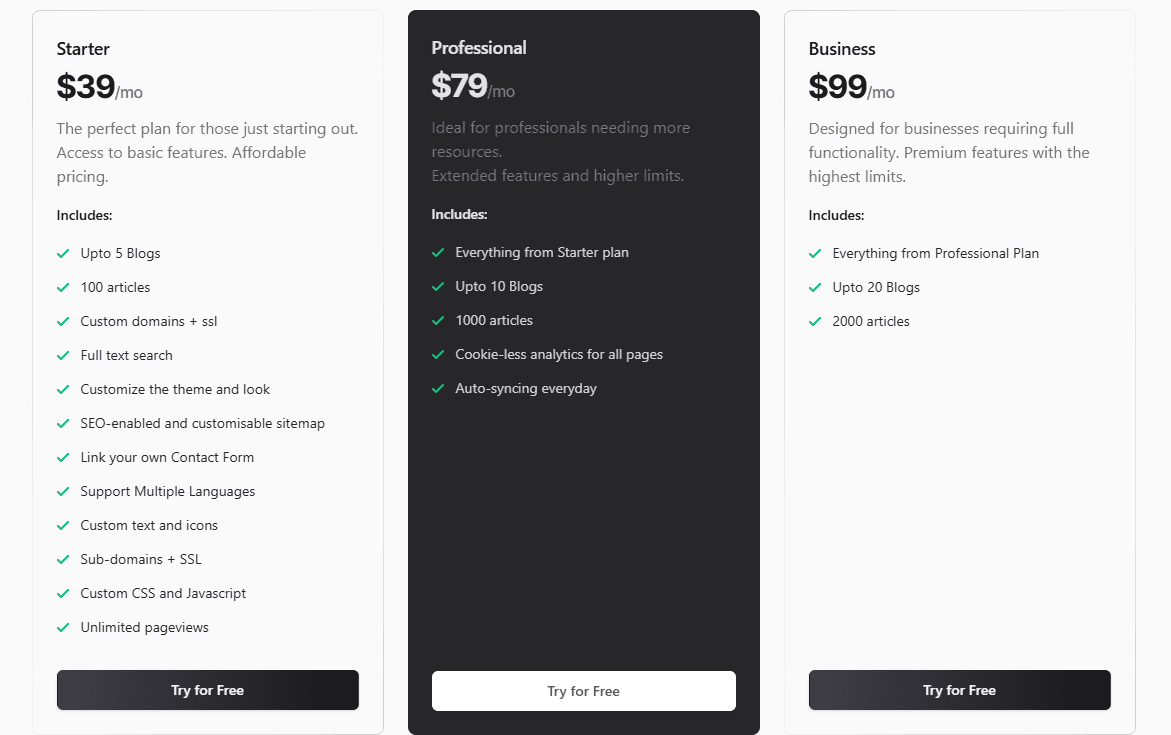Screen dimensions: 1171x735
Task: Select the checkmark for Custom domains + ssl
Action: pos(63,321)
